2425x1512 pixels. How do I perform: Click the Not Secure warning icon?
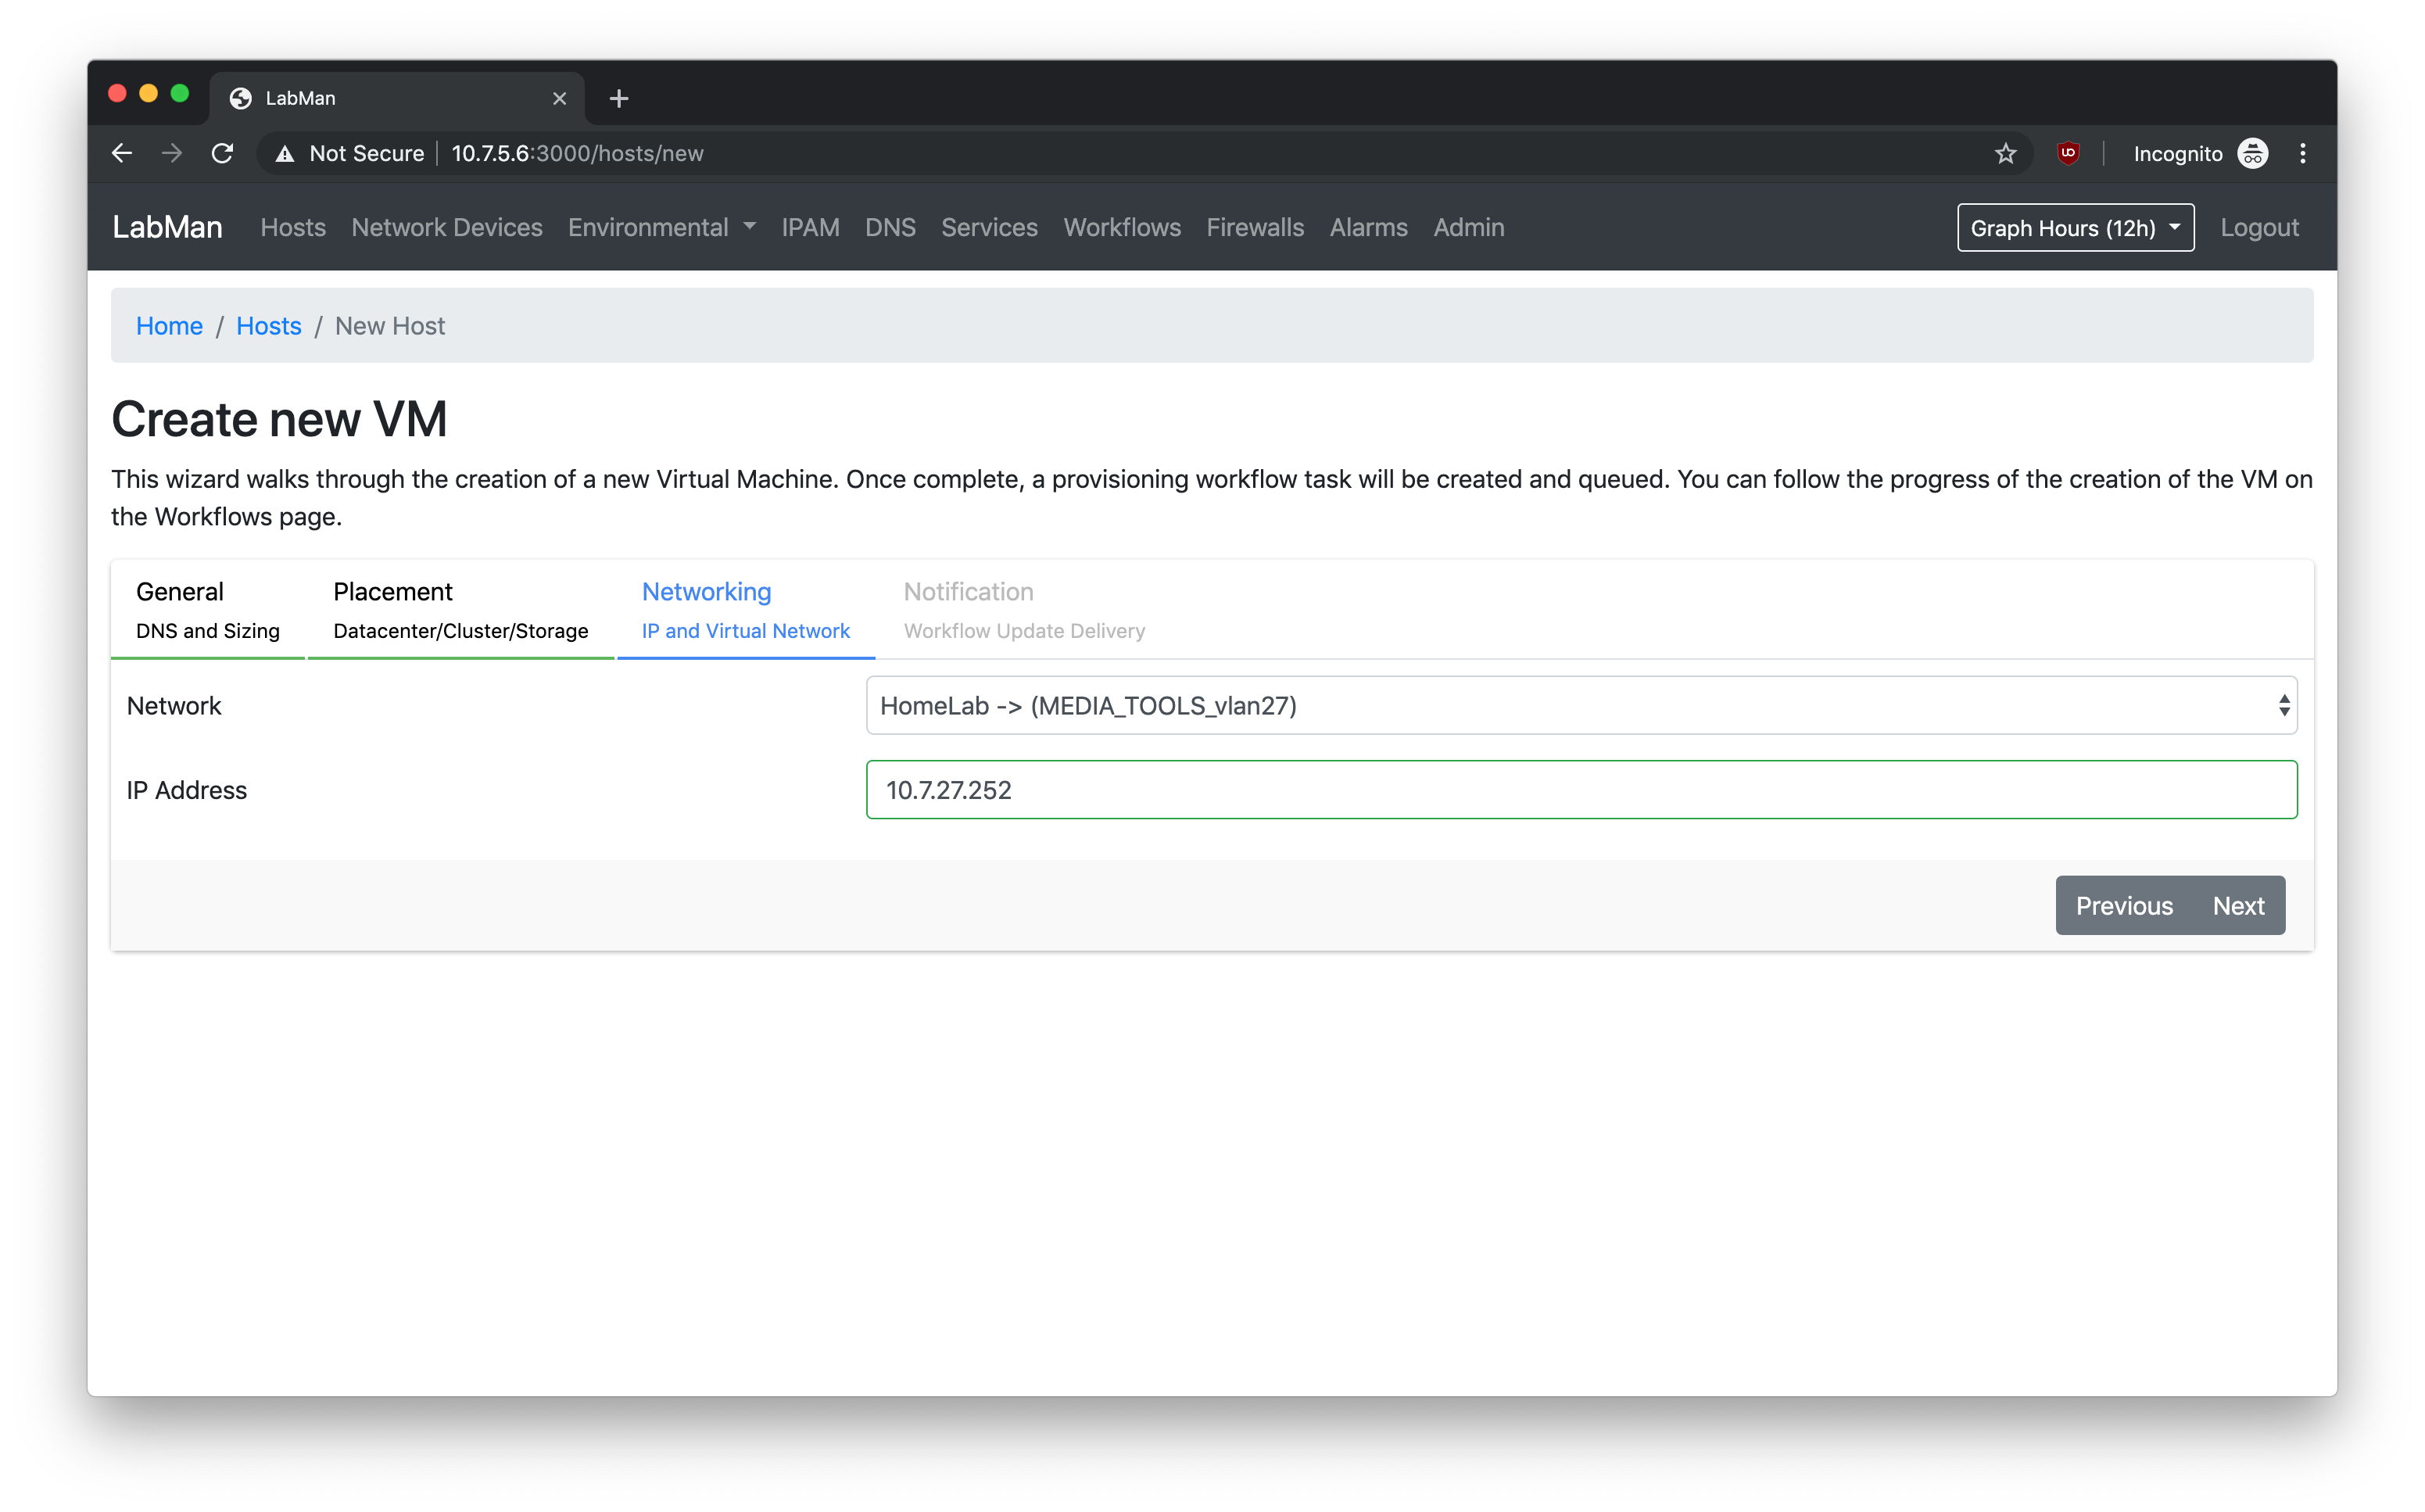[x=285, y=153]
